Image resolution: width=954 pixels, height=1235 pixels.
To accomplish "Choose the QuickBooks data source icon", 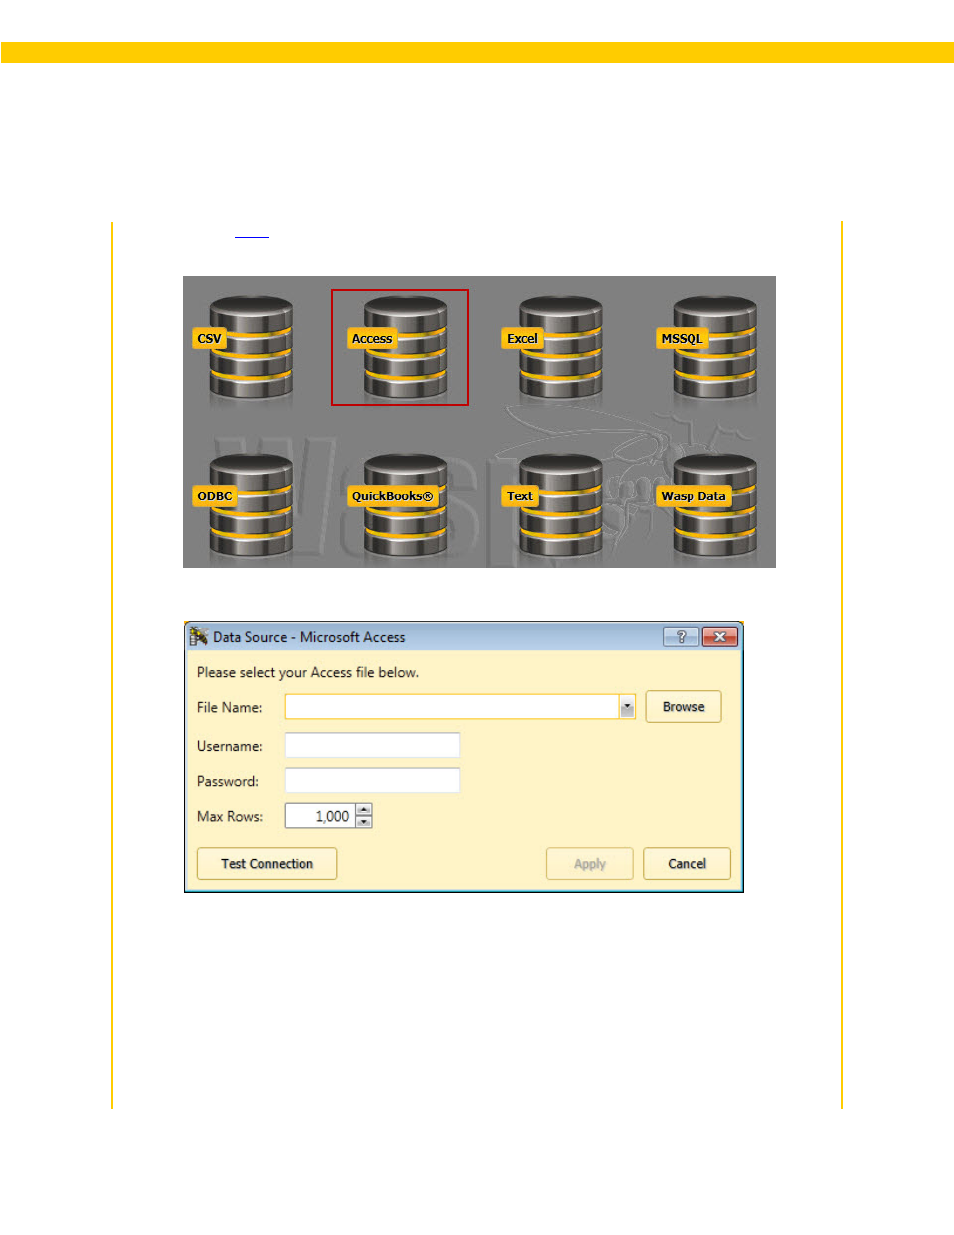I will coord(398,505).
